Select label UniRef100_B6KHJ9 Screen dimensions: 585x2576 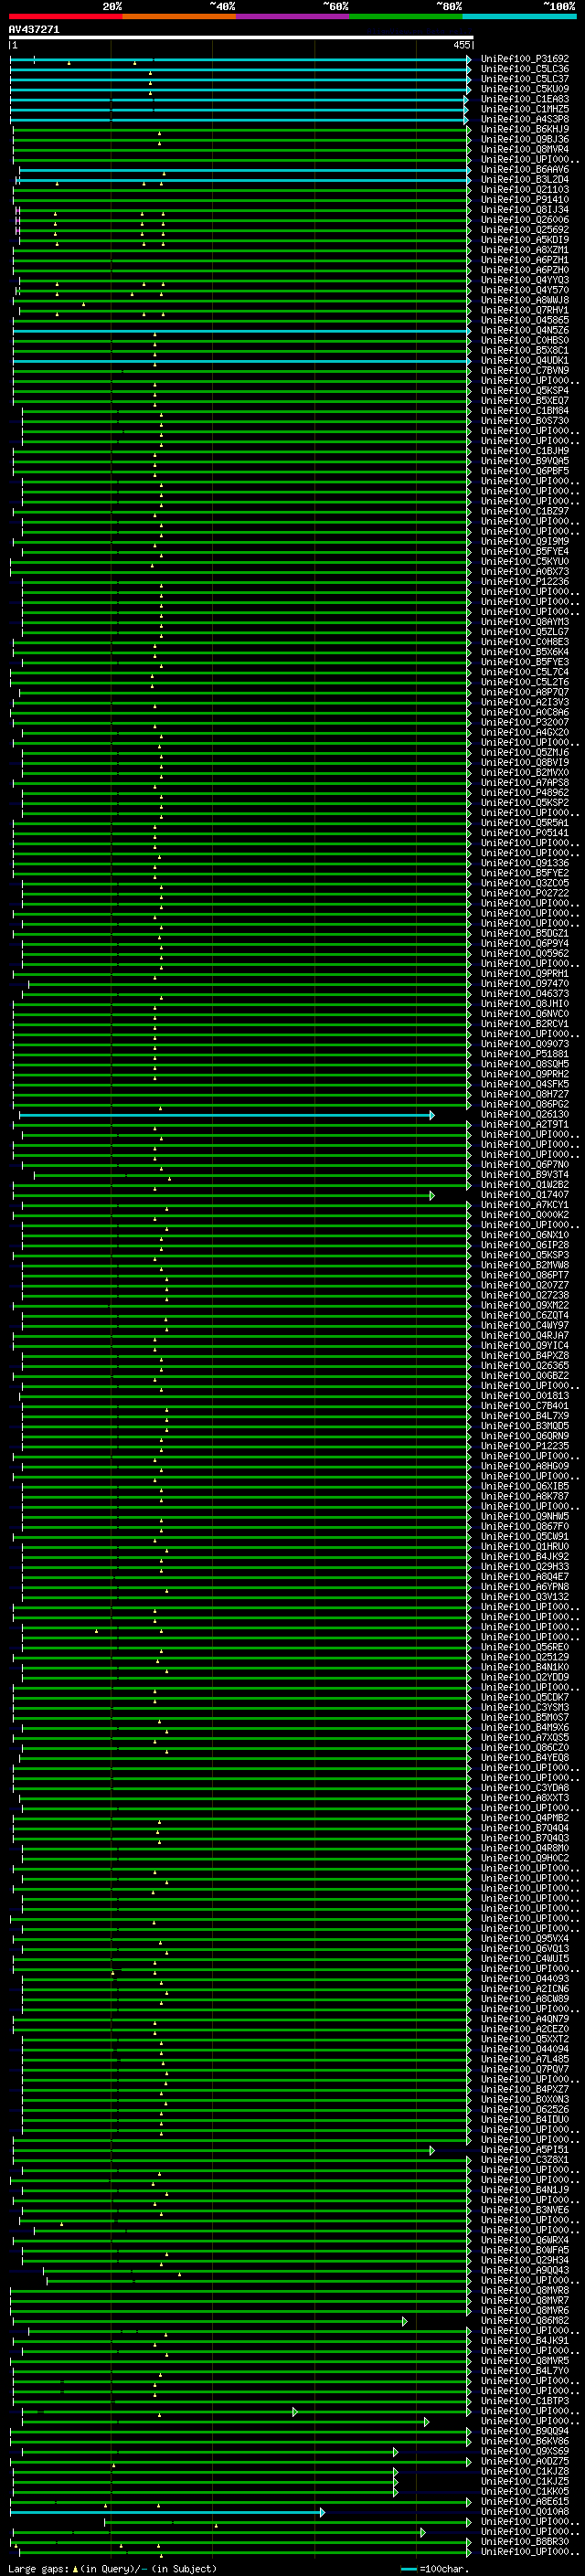tap(525, 129)
